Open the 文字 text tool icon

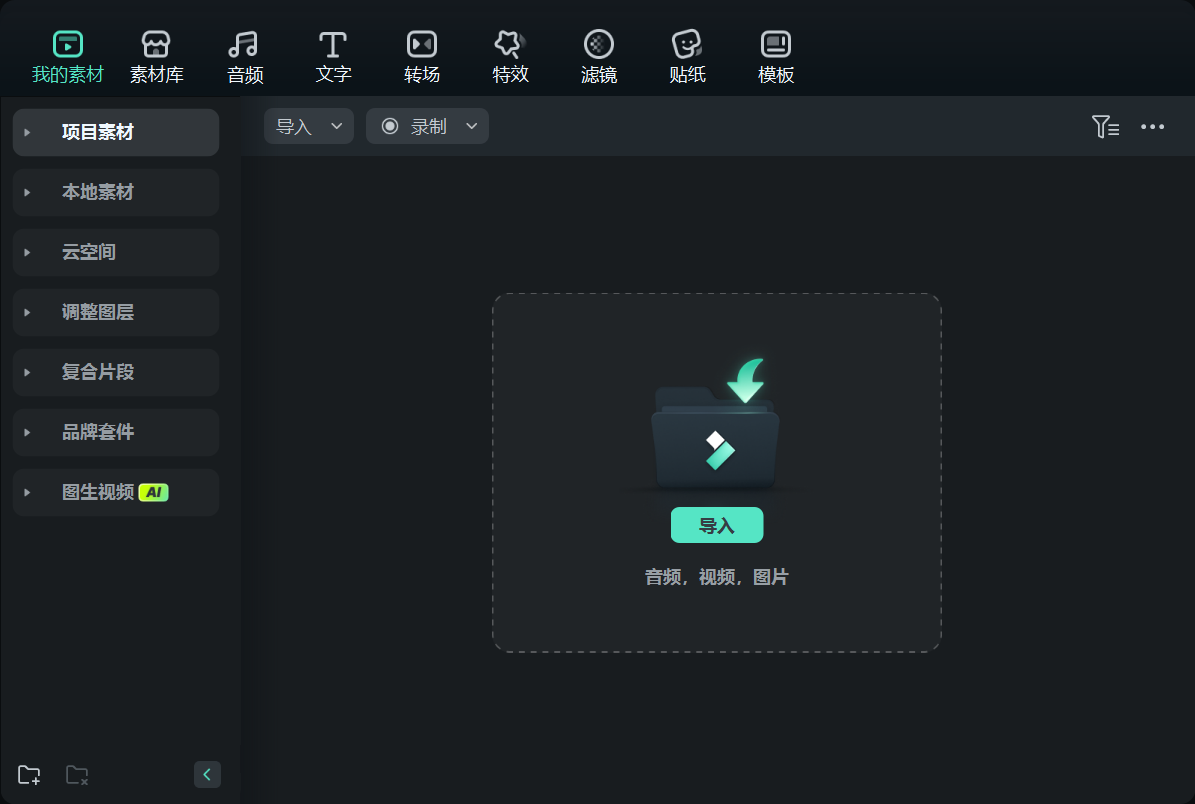tap(333, 45)
